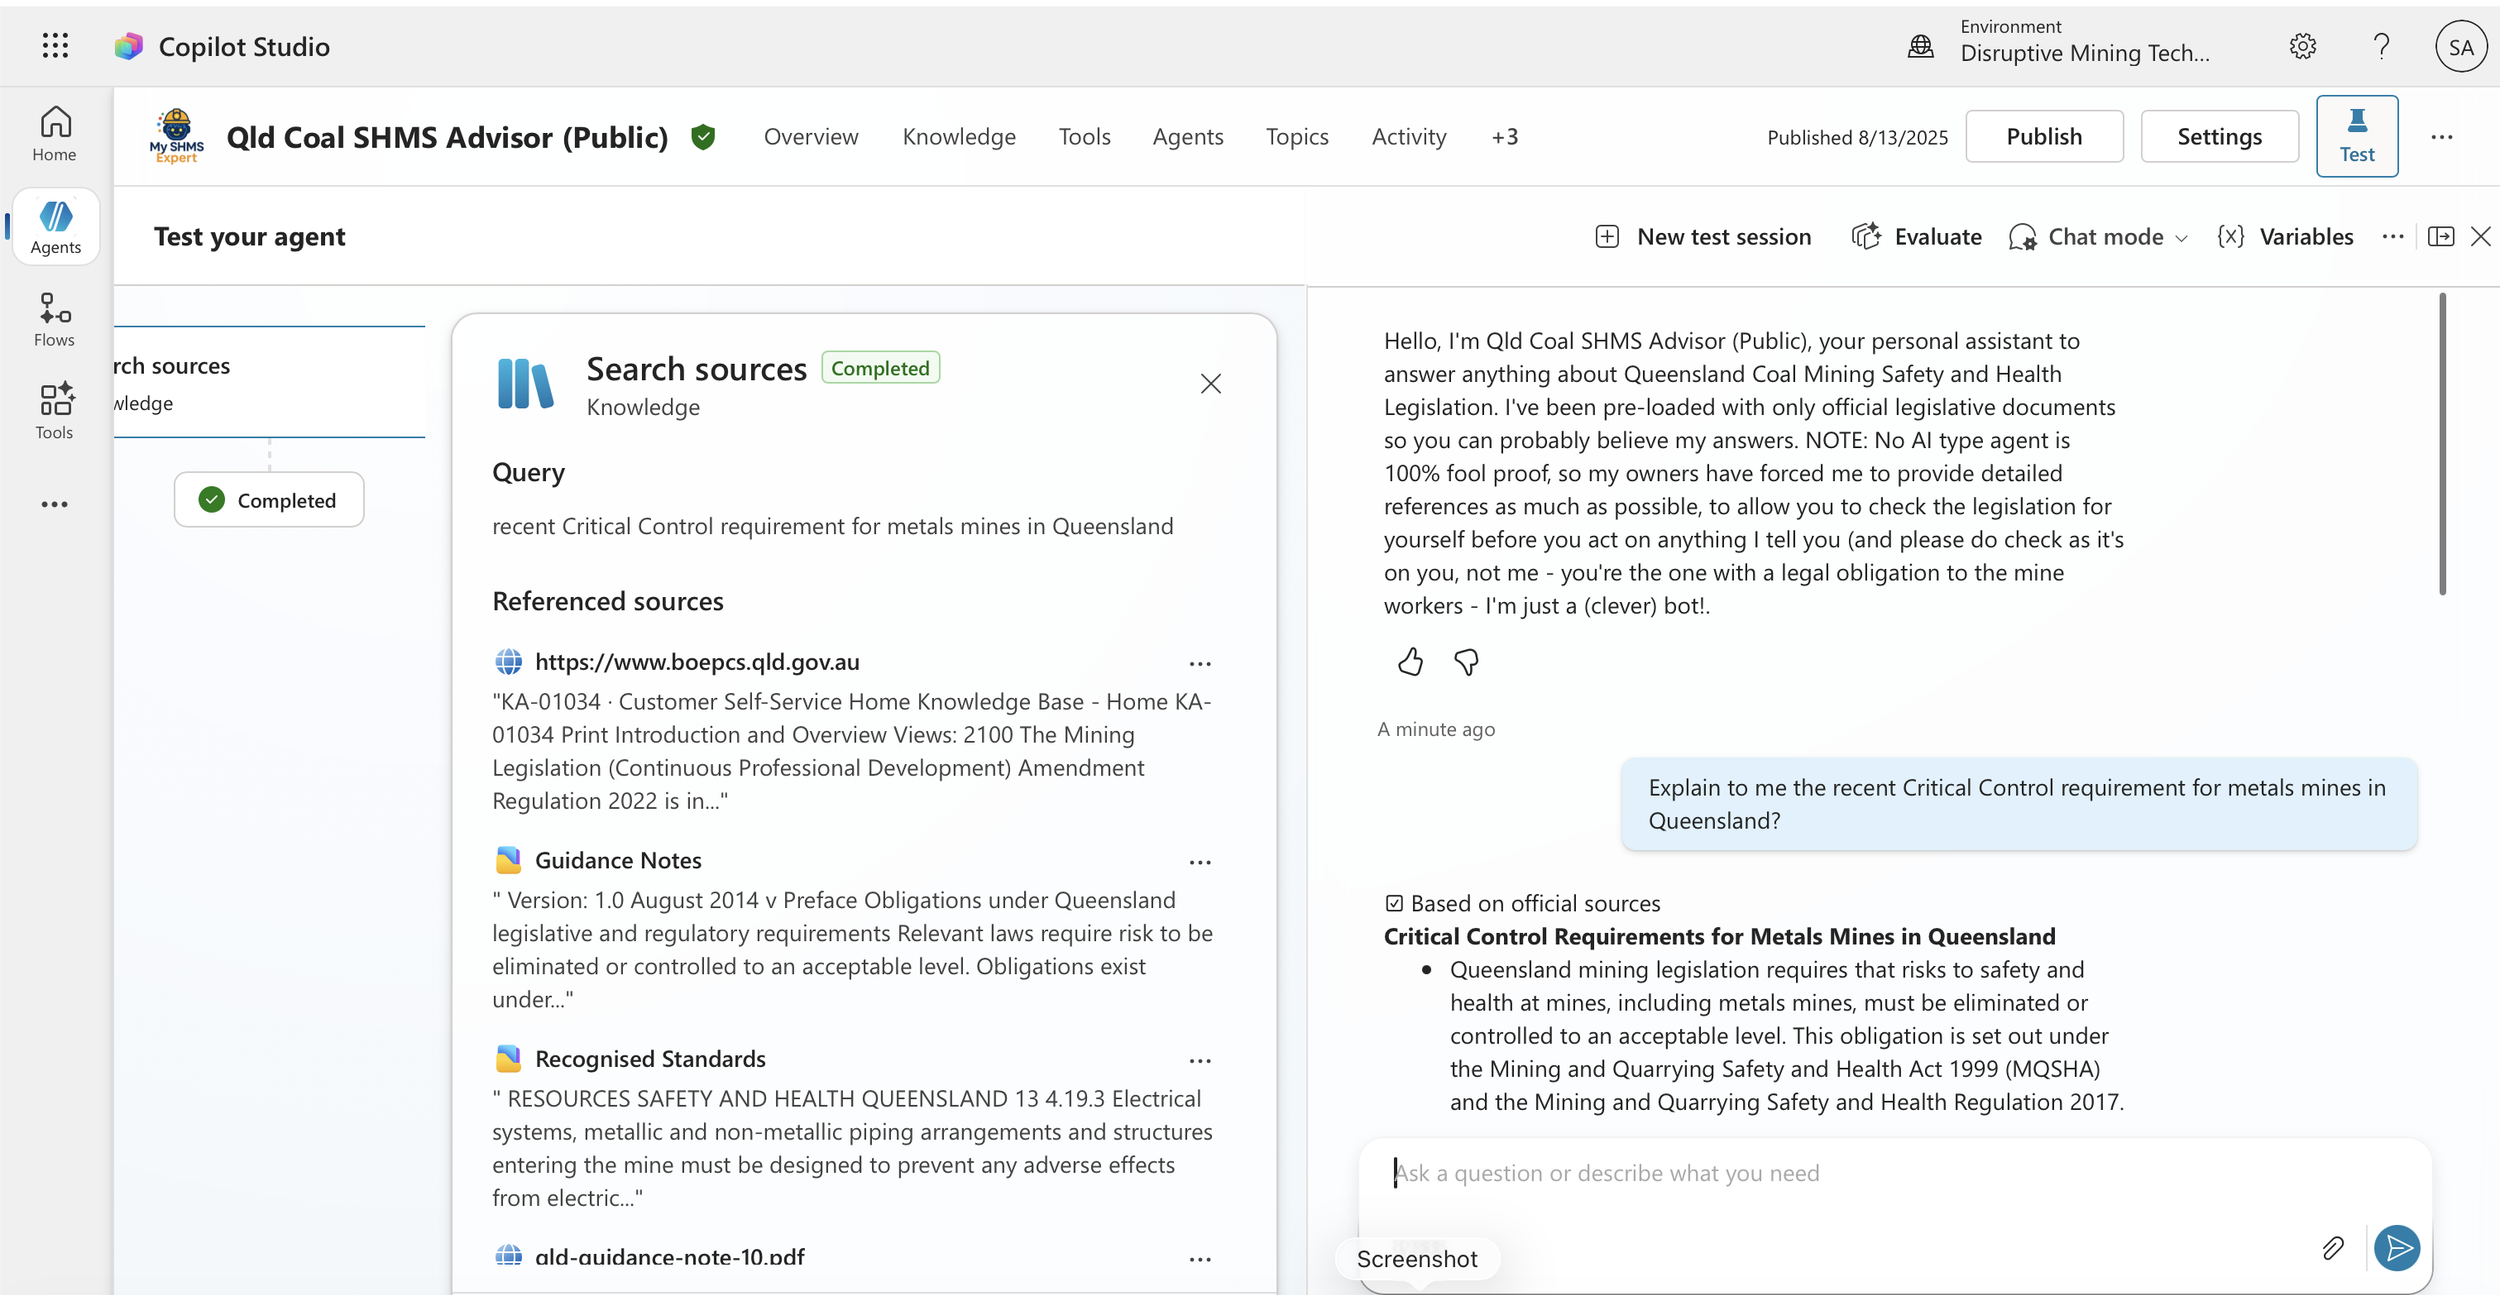Open the Help question mark
Screen dimensions: 2500x1295
coord(2381,46)
